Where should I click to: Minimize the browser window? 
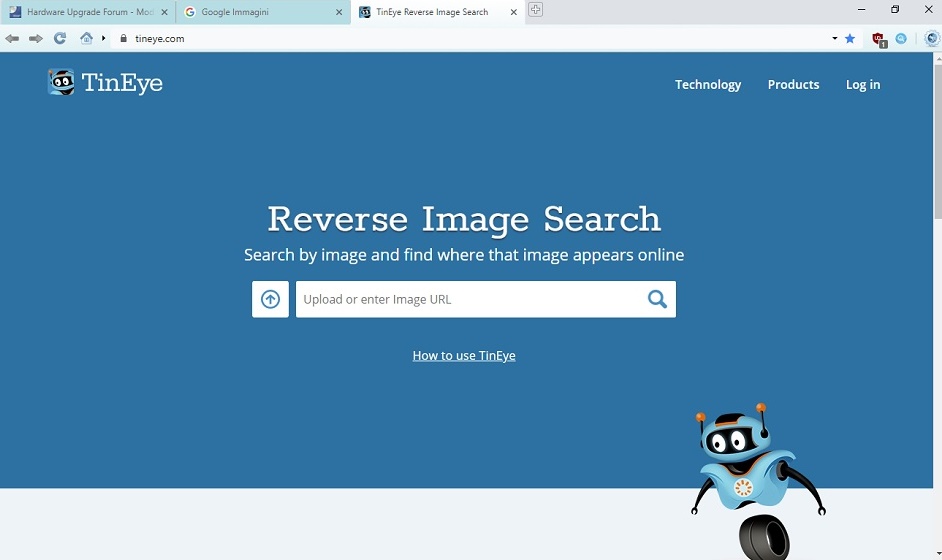click(x=861, y=10)
